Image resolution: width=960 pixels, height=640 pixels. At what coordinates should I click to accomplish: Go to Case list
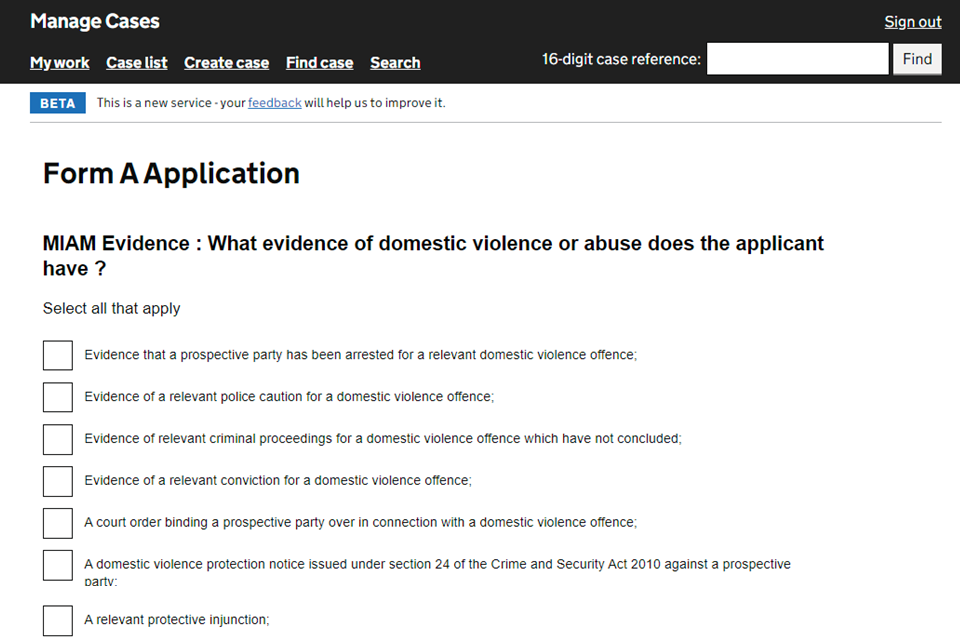click(137, 63)
